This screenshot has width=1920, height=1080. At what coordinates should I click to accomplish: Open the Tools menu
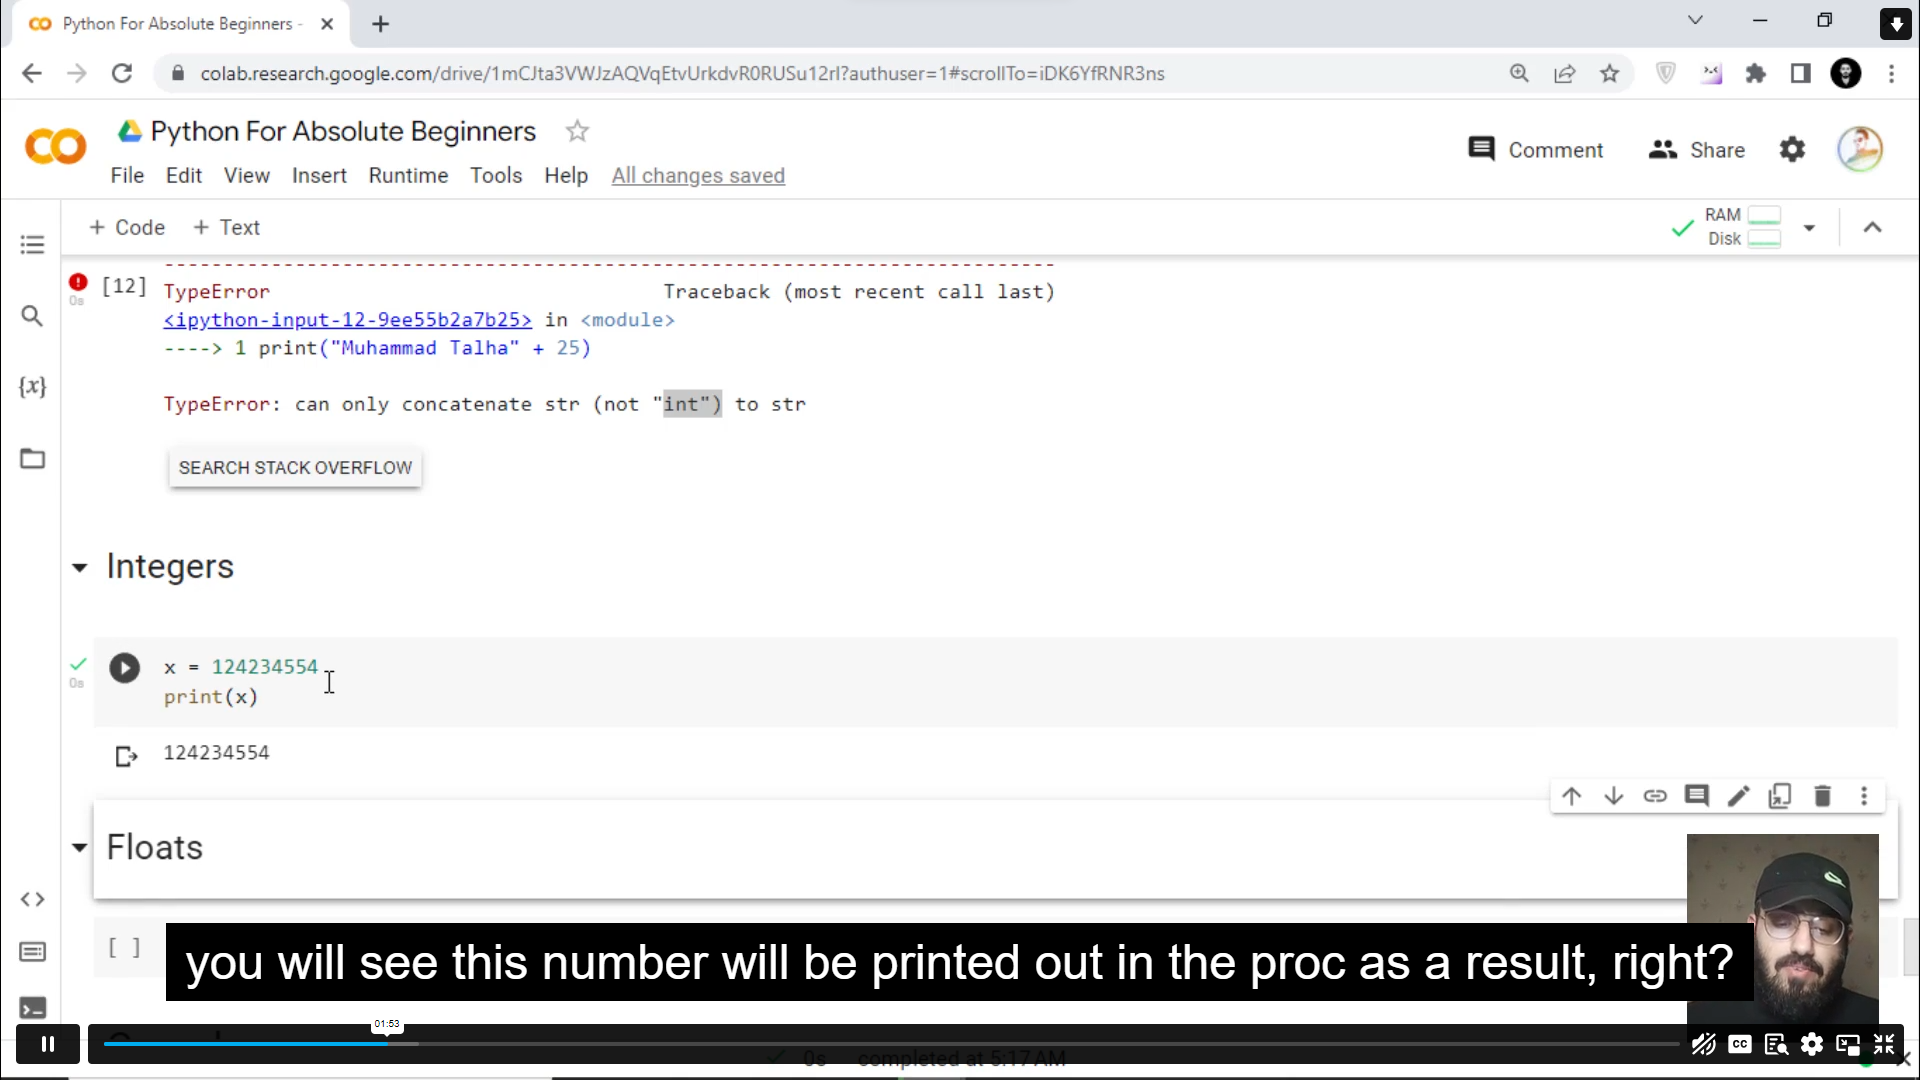(x=496, y=175)
